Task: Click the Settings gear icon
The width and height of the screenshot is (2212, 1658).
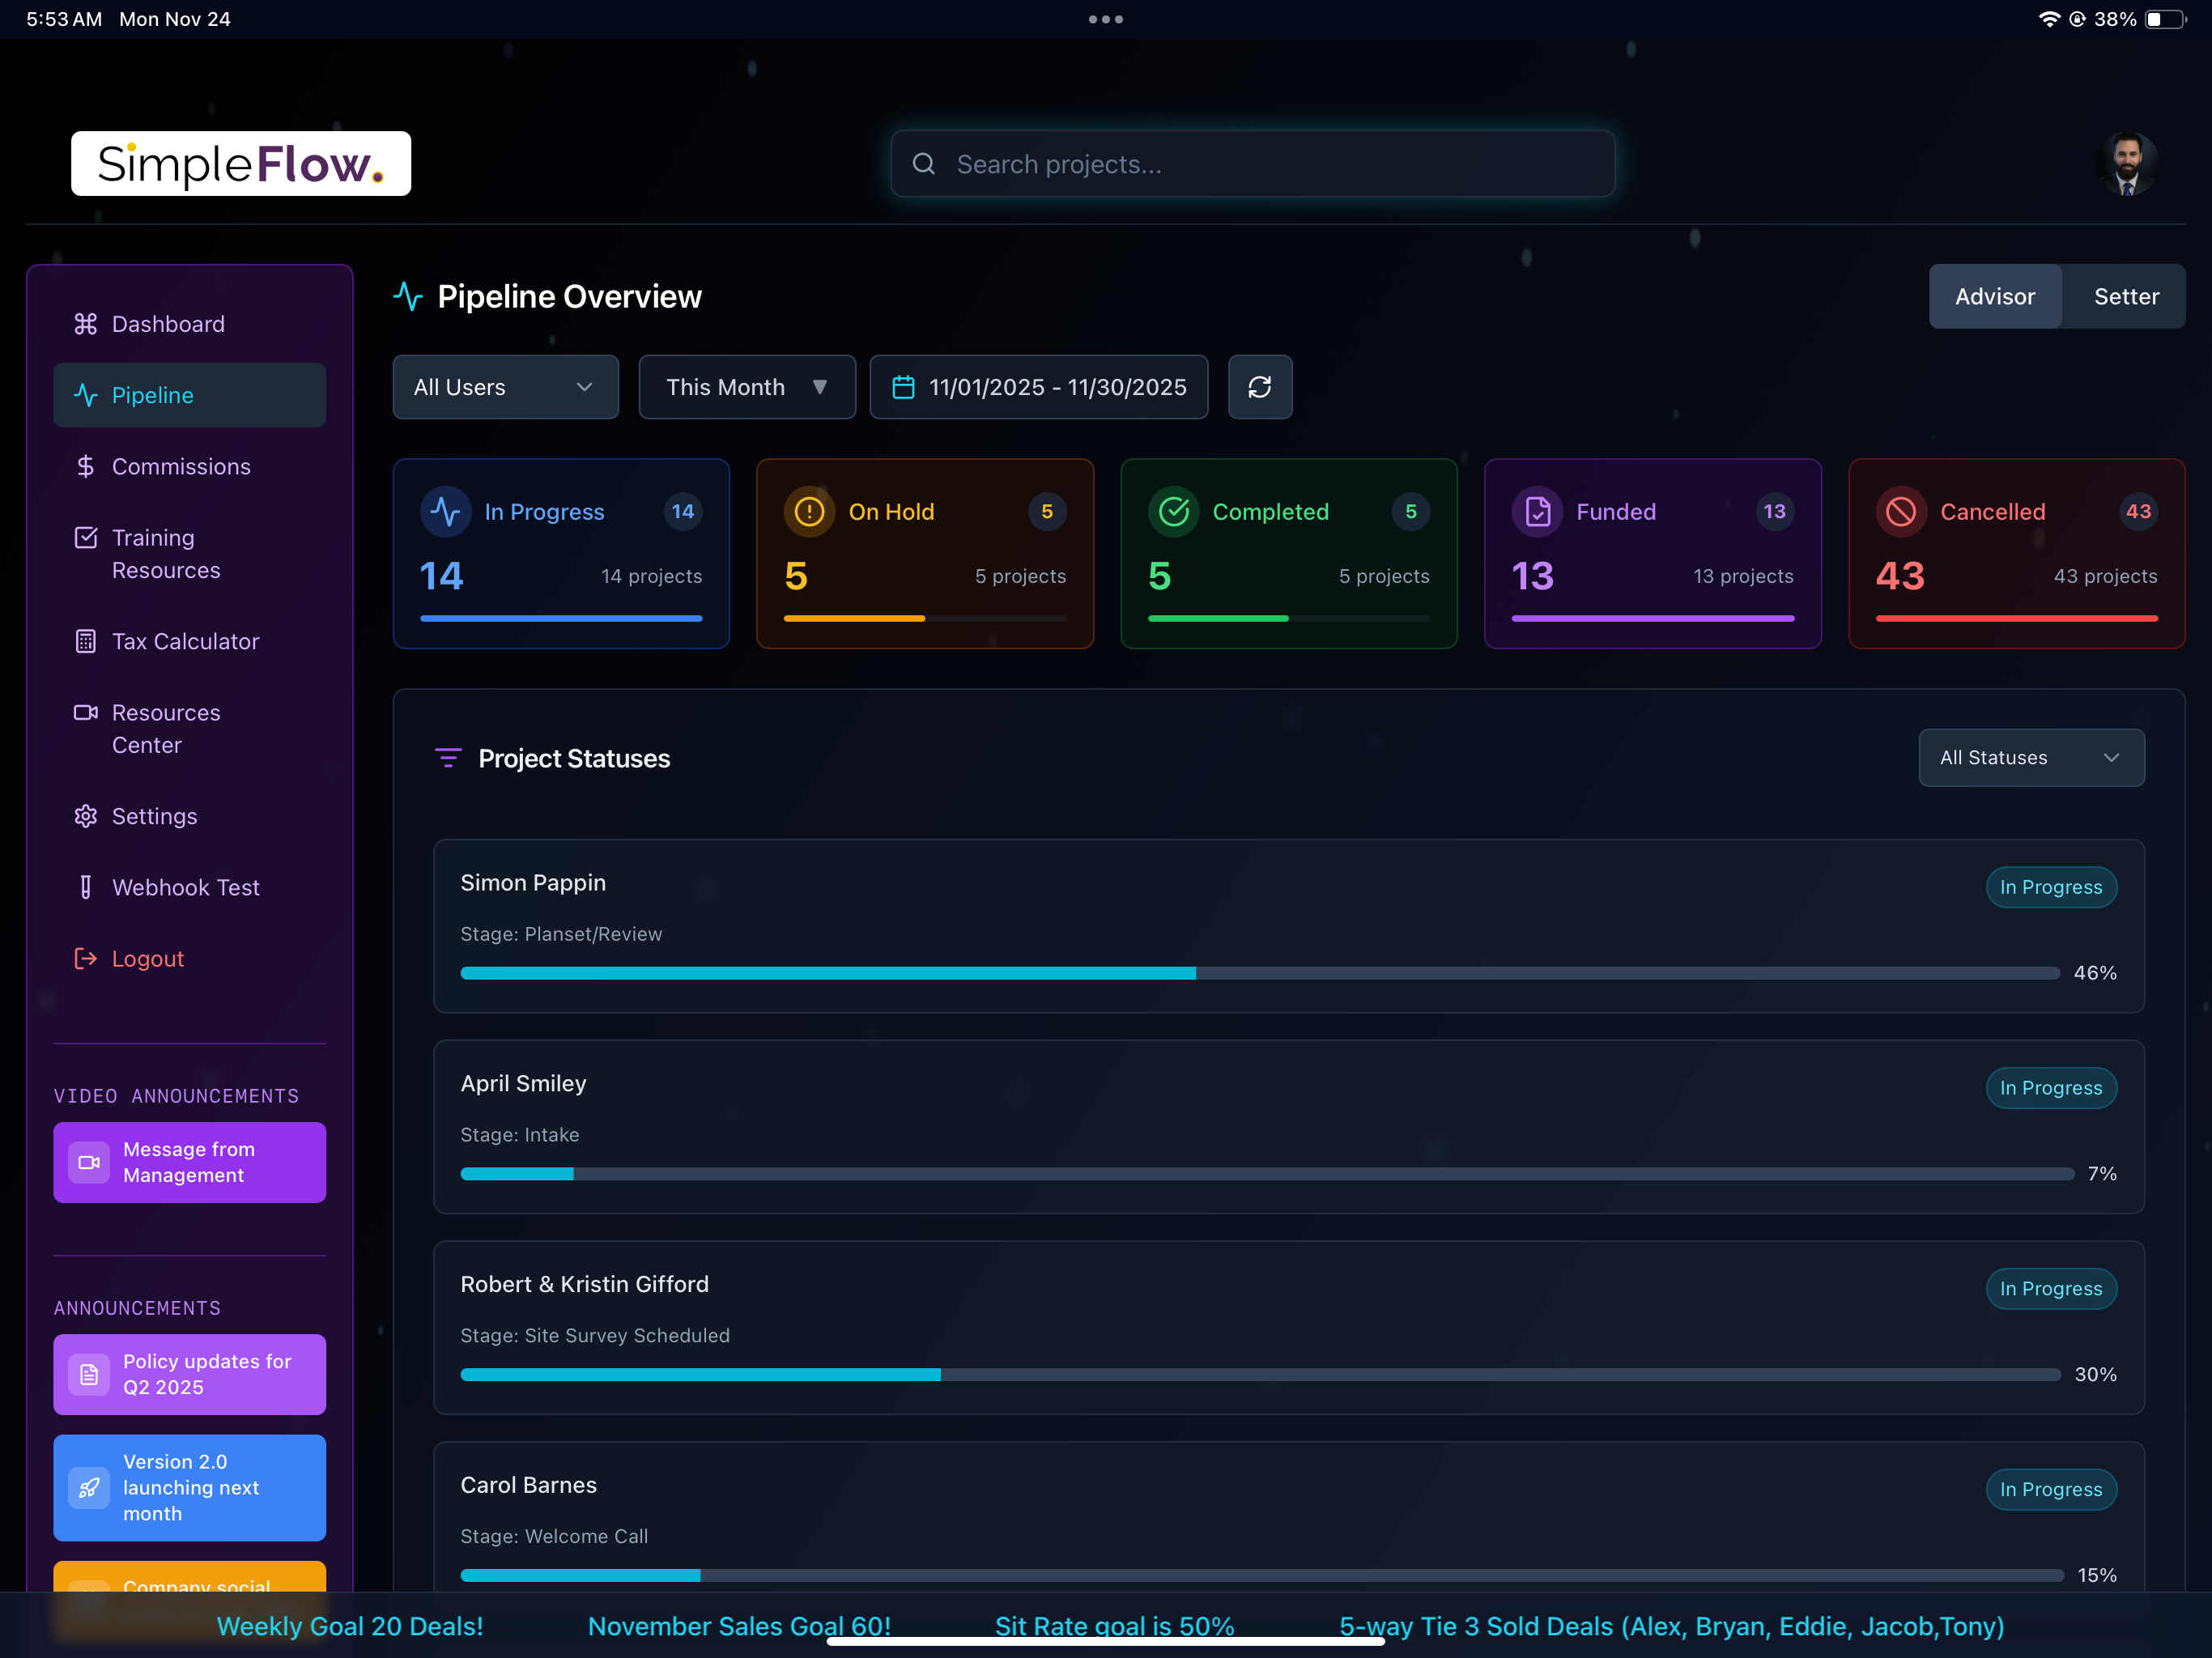Action: point(86,816)
